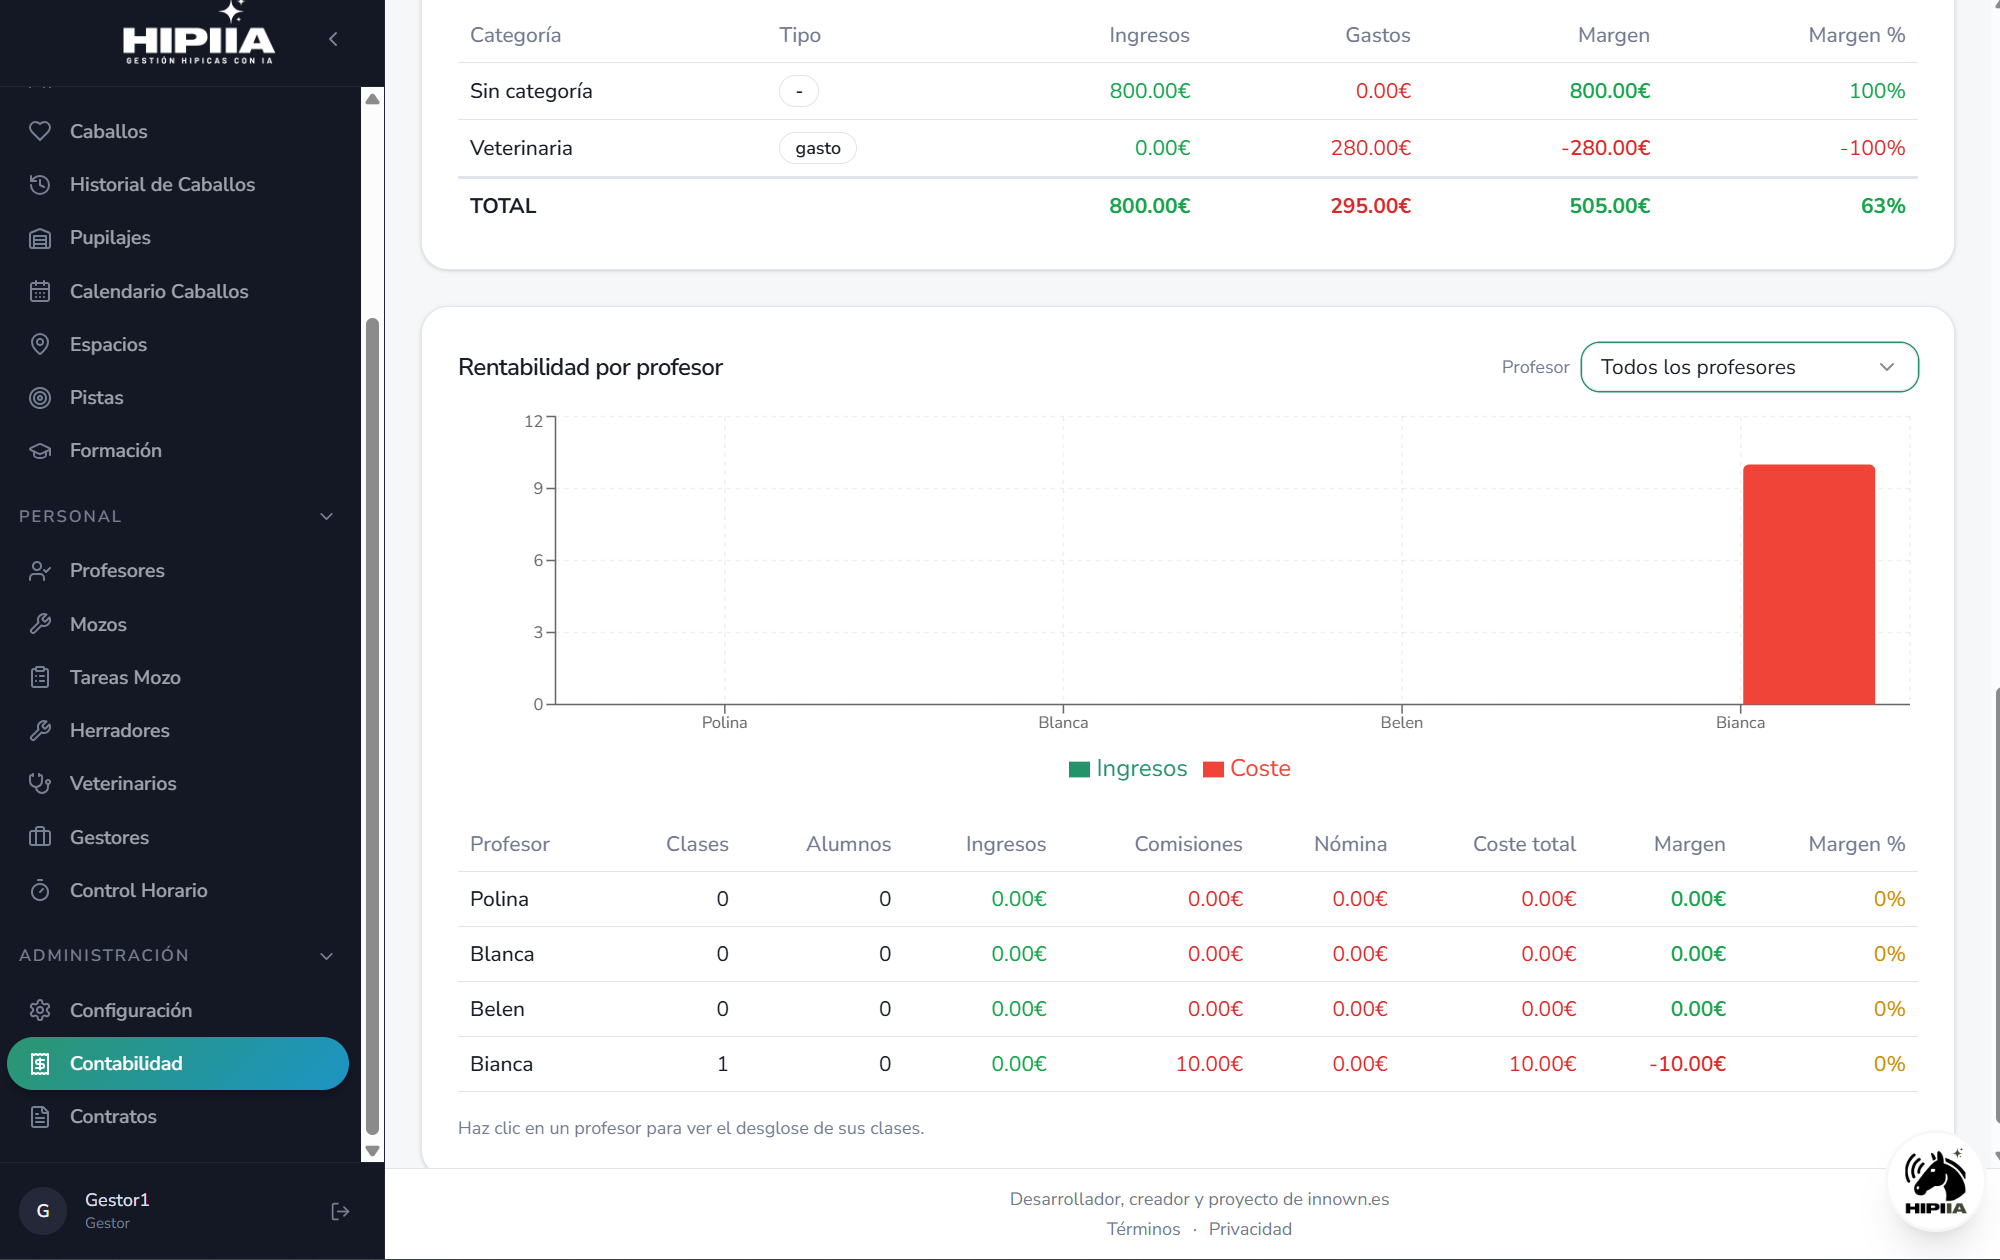Click the gear icon beside Configuración
The image size is (2000, 1260).
pyautogui.click(x=40, y=1010)
